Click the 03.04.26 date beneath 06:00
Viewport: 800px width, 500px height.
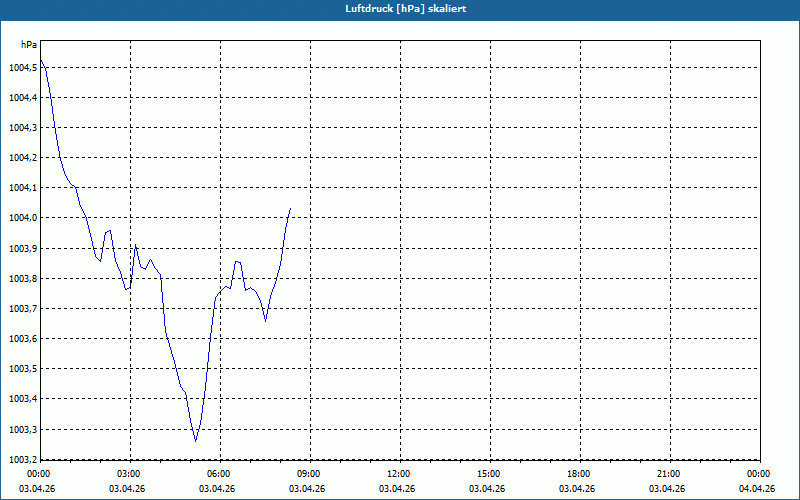click(x=217, y=489)
